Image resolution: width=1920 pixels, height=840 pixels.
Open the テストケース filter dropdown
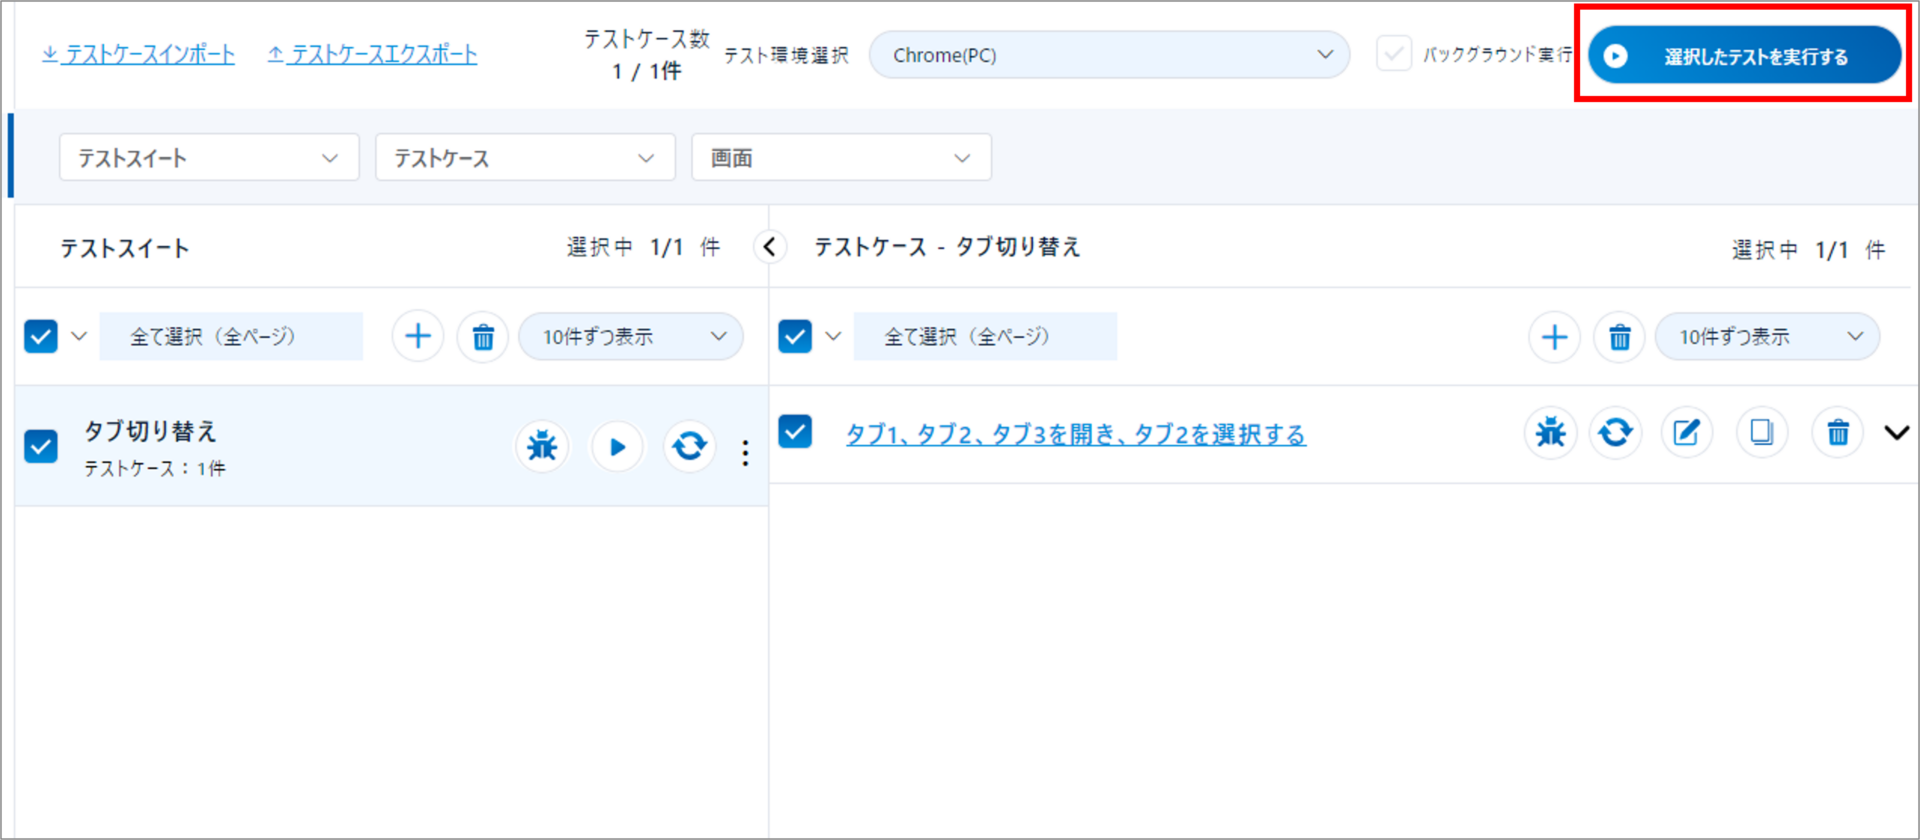pos(525,158)
